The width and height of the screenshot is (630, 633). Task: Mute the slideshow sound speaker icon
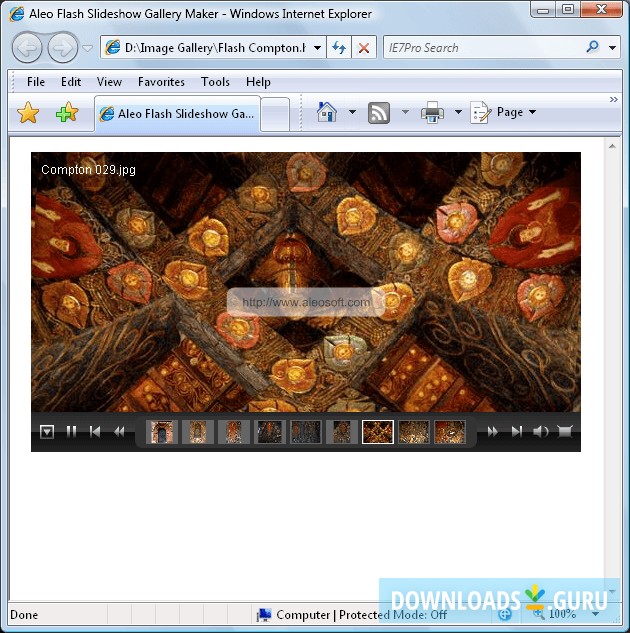(x=541, y=432)
